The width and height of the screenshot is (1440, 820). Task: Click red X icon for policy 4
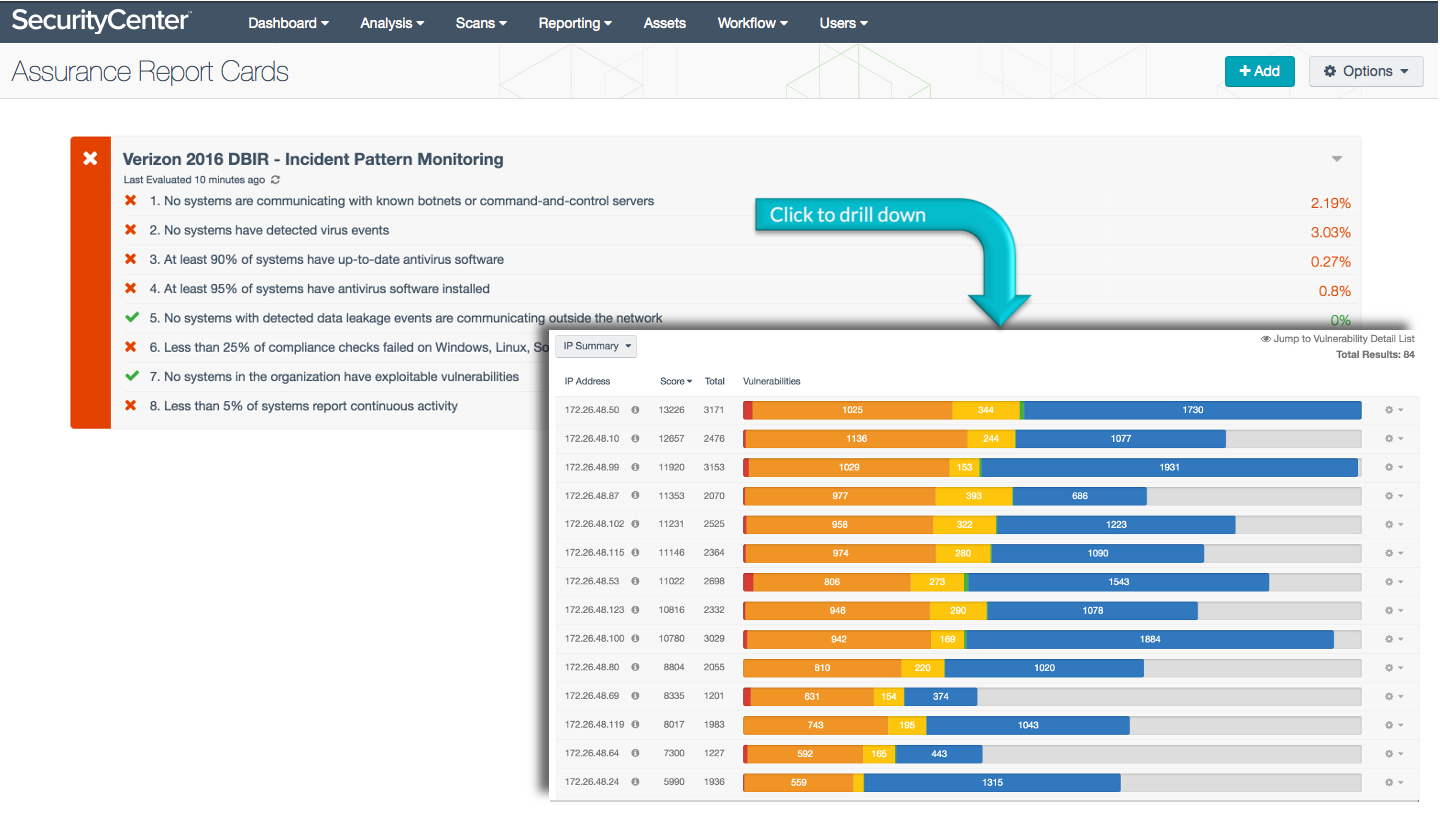point(130,288)
